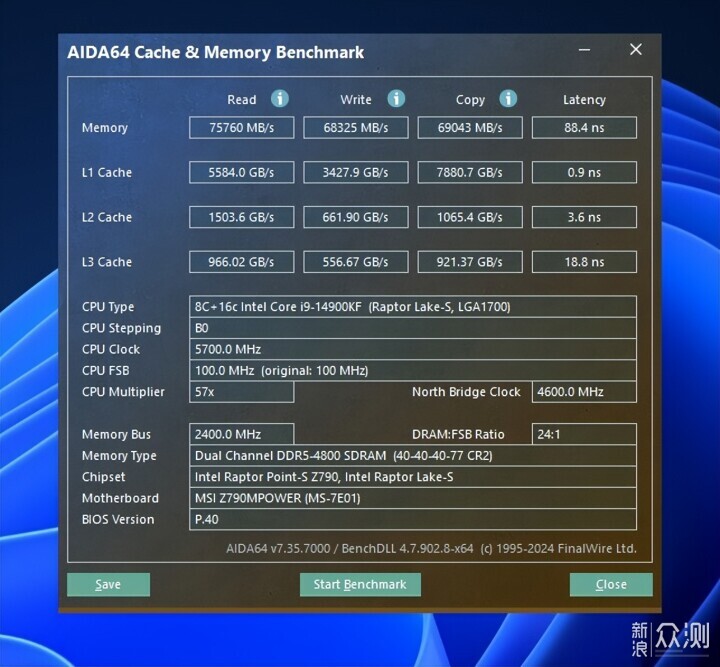Click the Close button at bottom
Viewport: 720px width, 667px height.
[x=611, y=584]
